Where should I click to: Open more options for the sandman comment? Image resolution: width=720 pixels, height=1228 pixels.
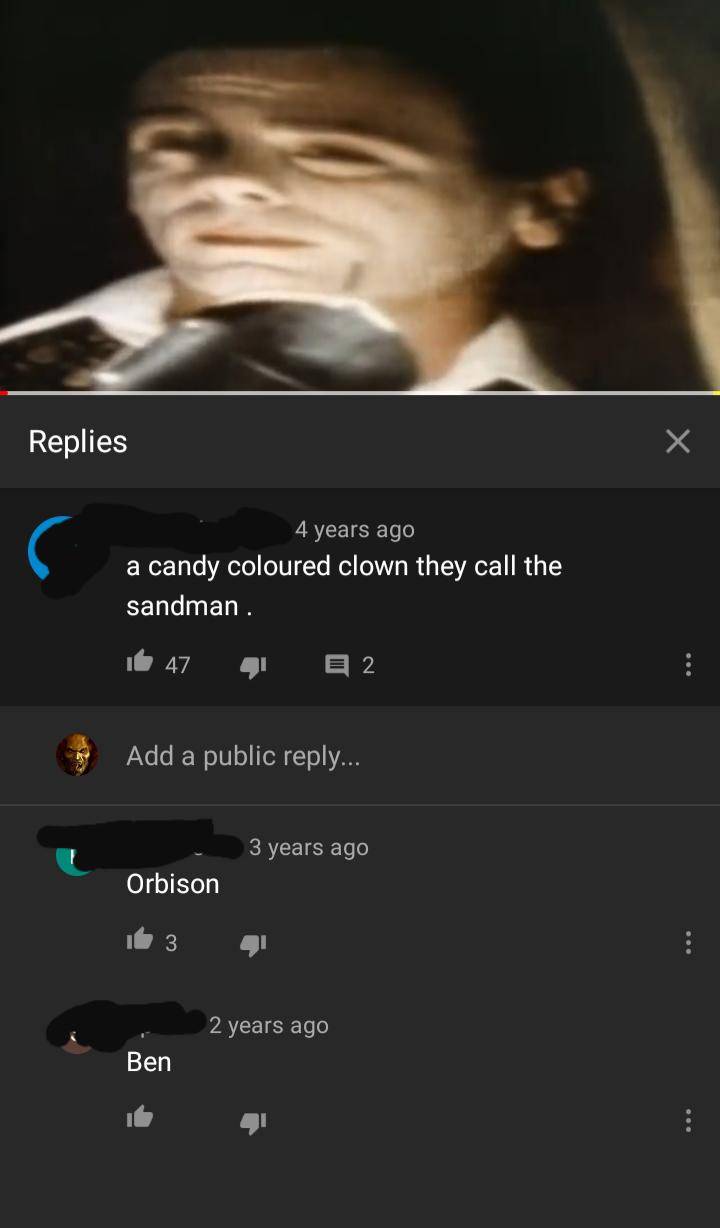687,665
